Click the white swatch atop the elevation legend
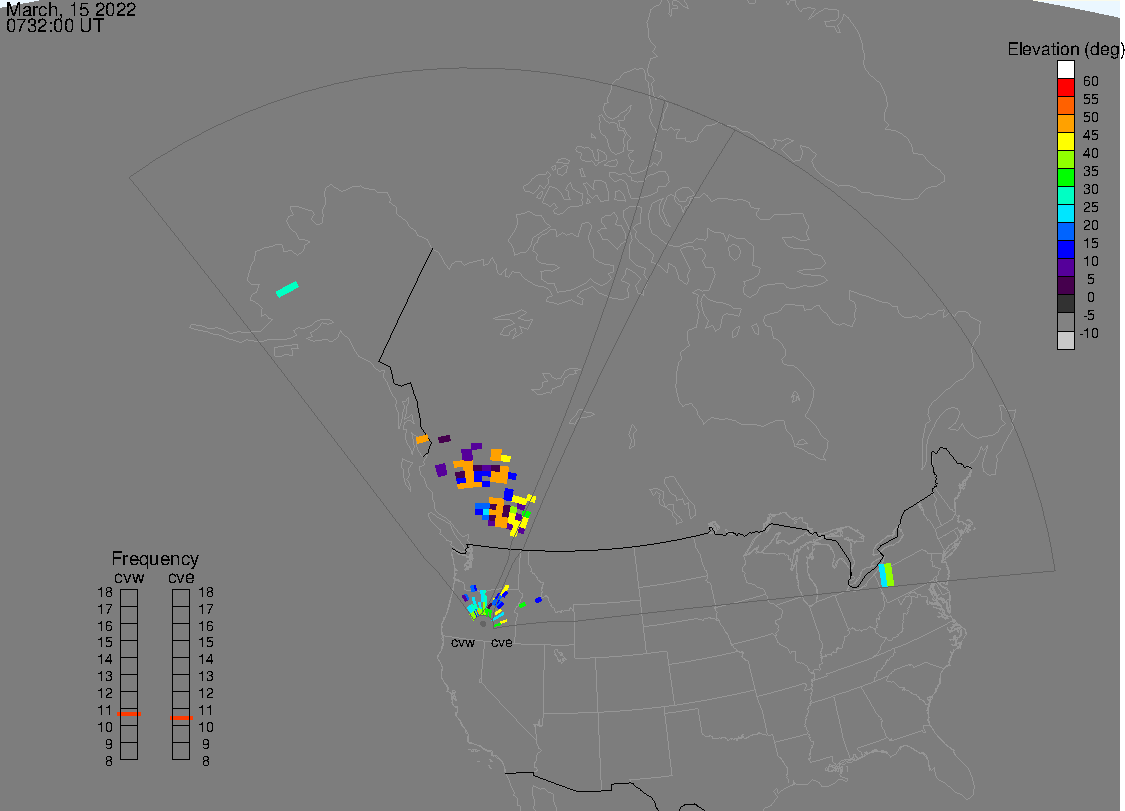 [1065, 70]
